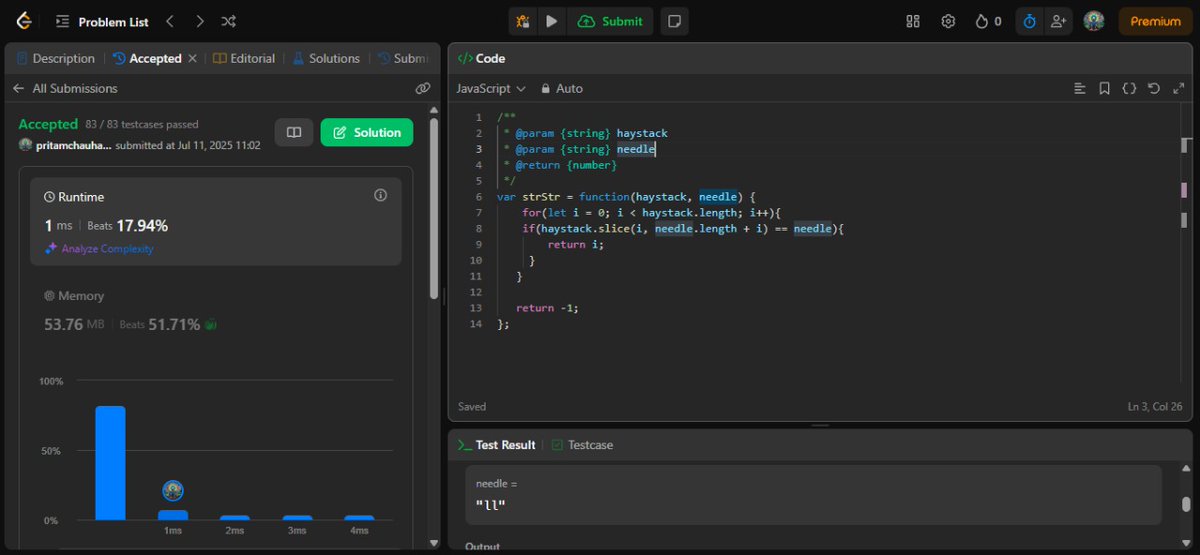
Task: Switch to the Editorial tab
Action: click(244, 58)
